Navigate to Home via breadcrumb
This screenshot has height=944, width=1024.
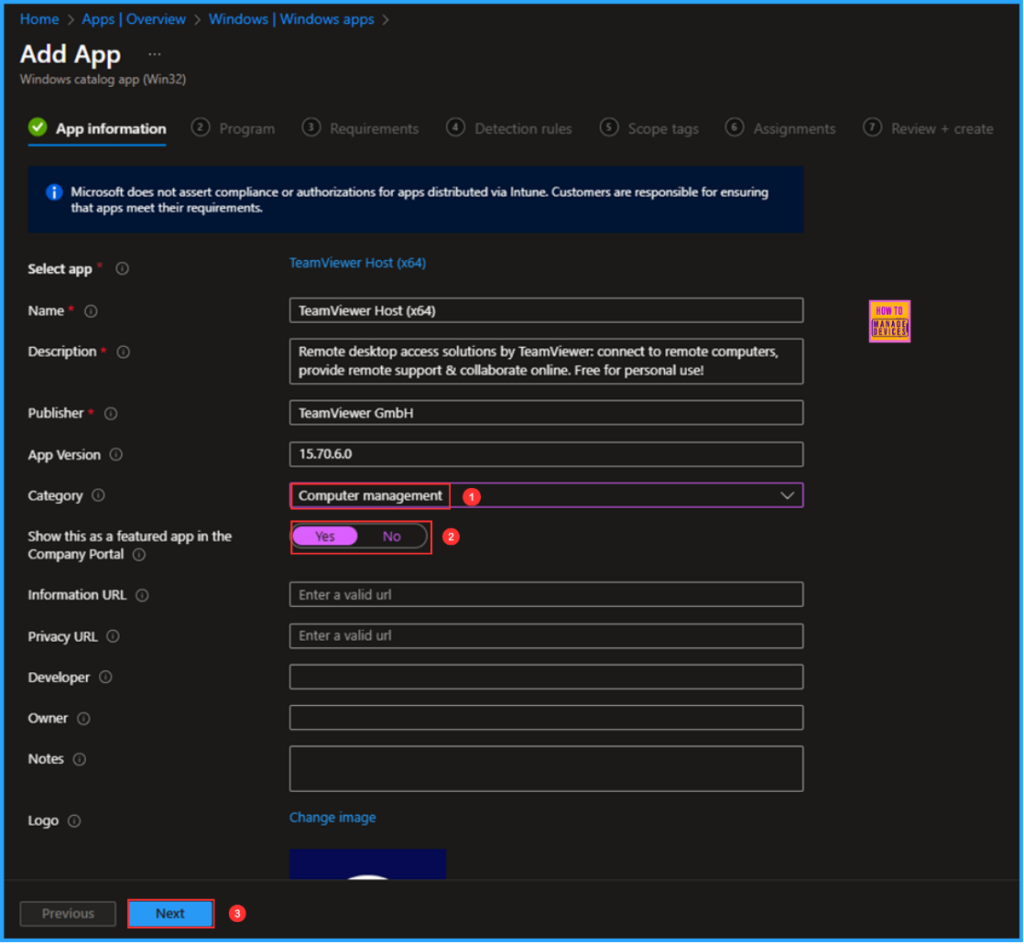(39, 18)
